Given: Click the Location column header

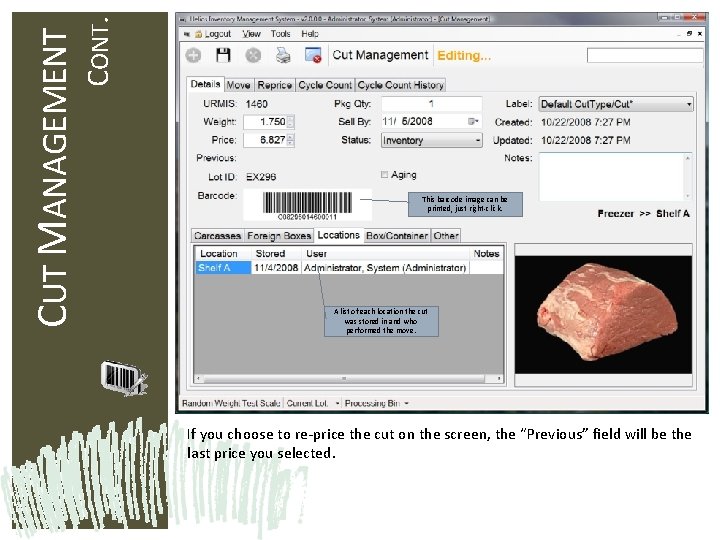Looking at the screenshot, I should pos(223,253).
